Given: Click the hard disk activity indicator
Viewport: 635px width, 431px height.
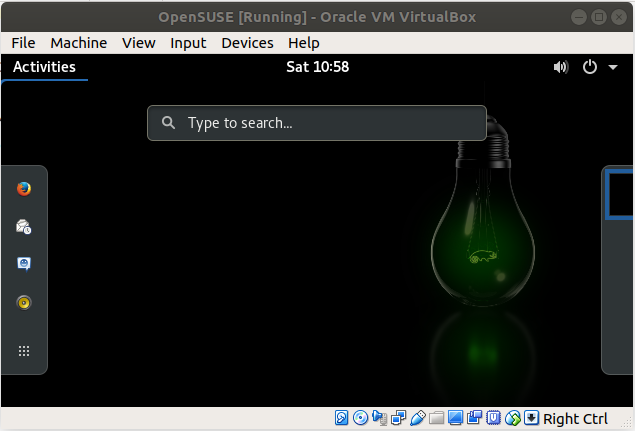Looking at the screenshot, I should click(x=341, y=418).
